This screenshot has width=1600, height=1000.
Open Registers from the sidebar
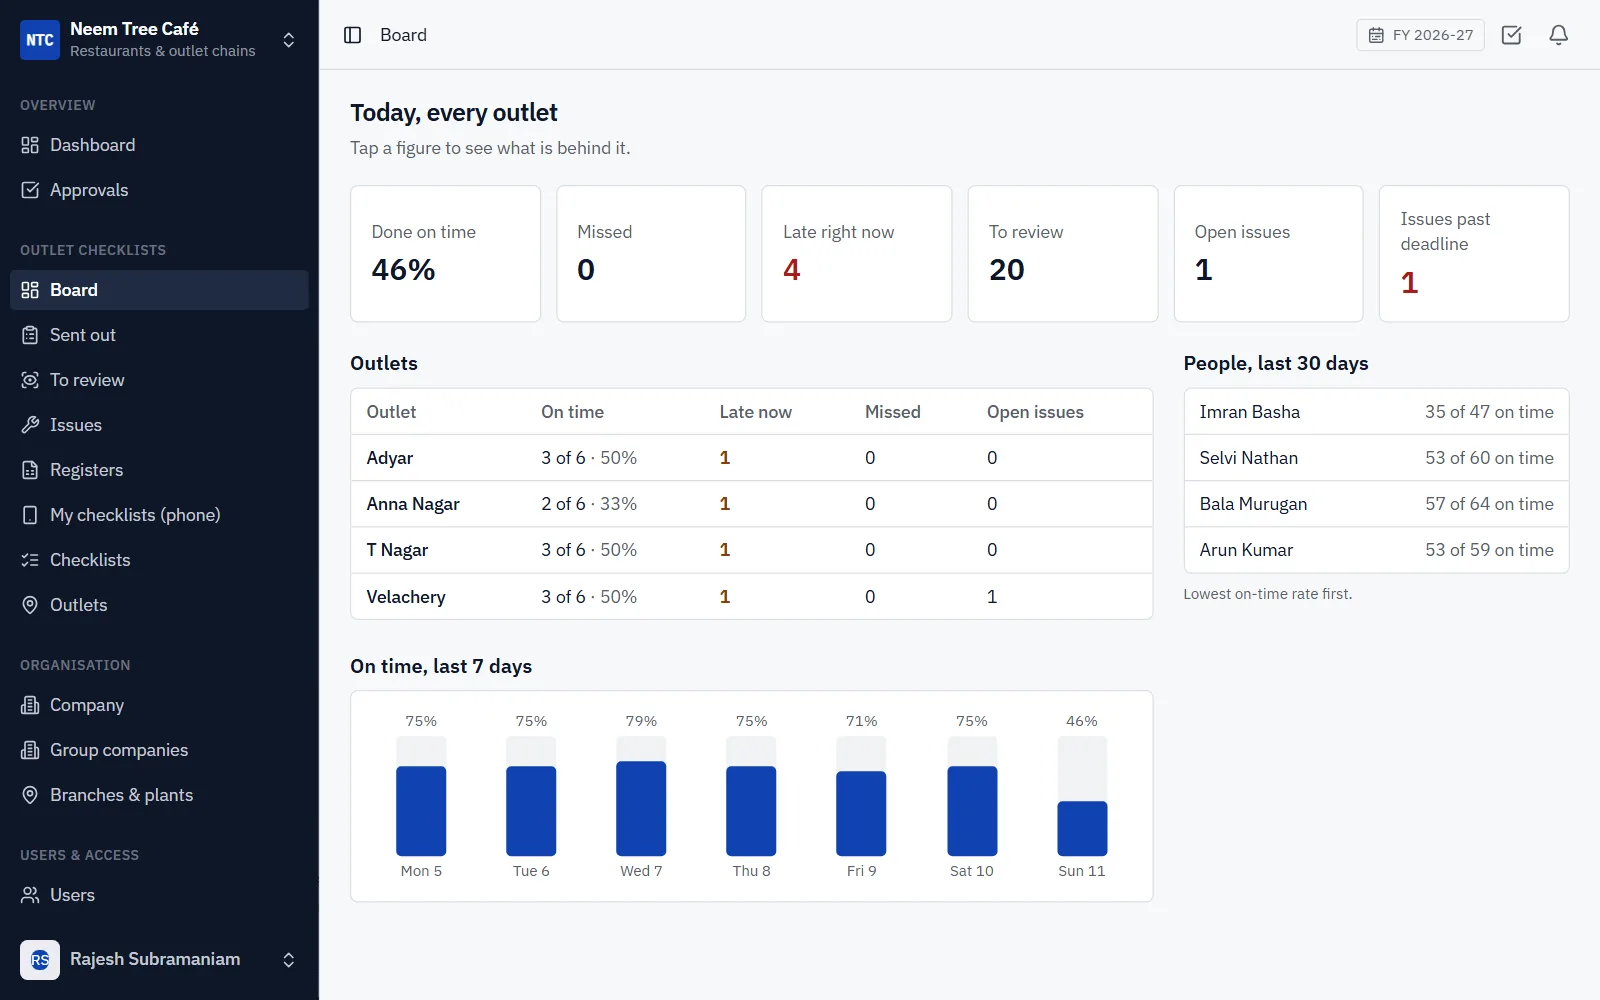[x=159, y=470]
